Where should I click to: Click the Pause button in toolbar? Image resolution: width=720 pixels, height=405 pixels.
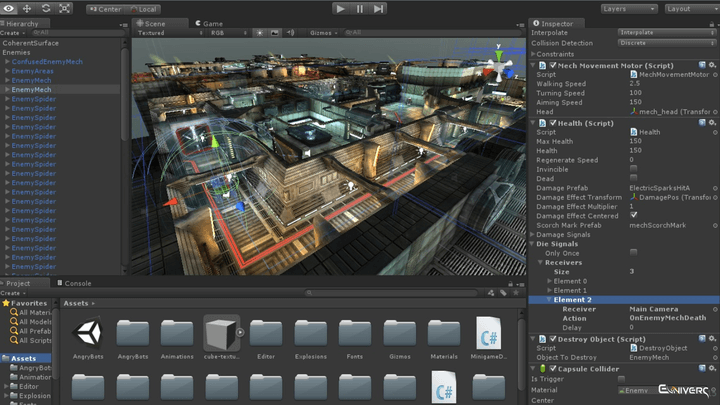pyautogui.click(x=360, y=9)
